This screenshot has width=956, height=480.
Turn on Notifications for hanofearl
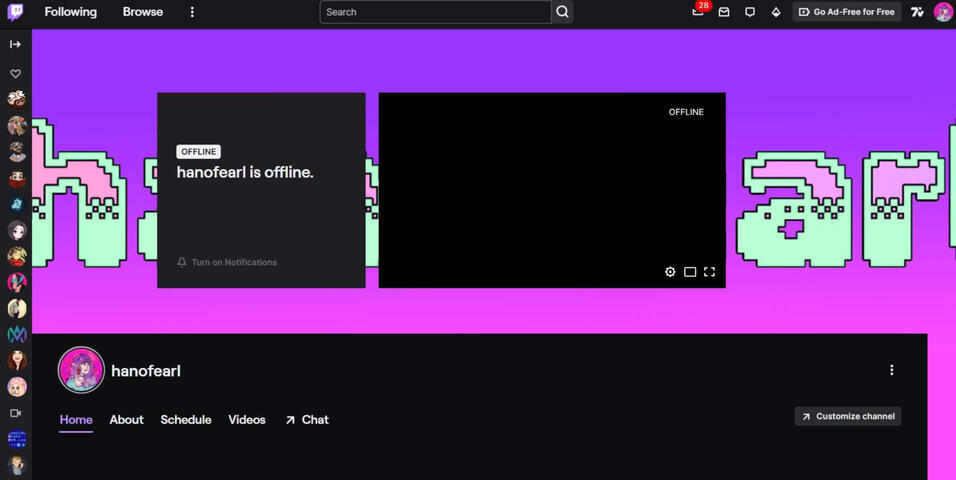point(227,262)
